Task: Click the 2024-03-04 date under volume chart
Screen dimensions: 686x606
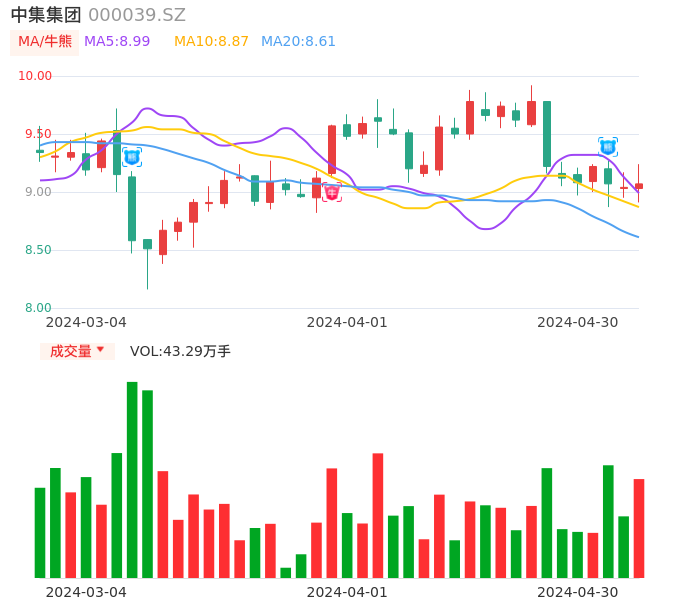Action: (x=86, y=592)
